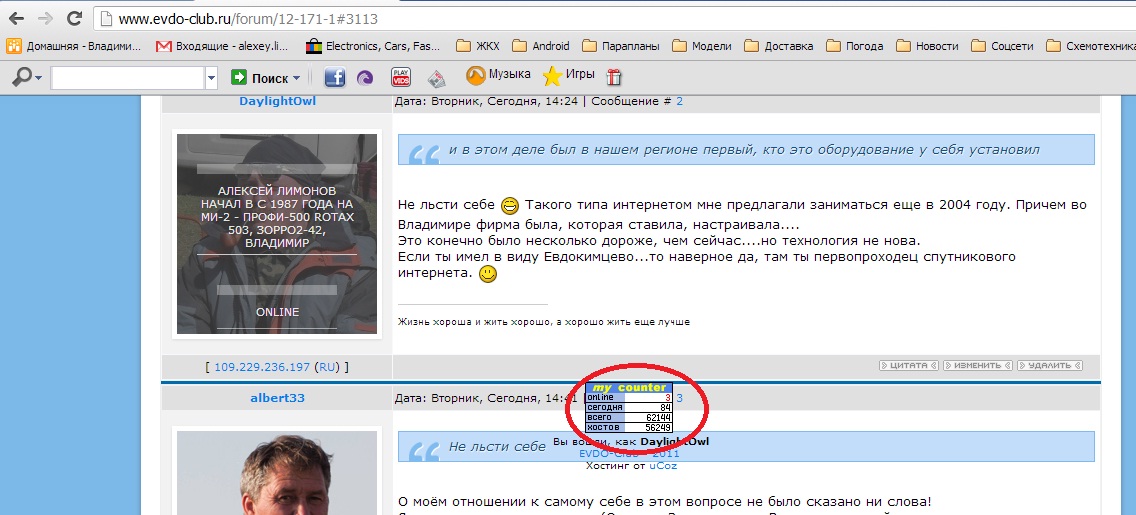
Task: Click the Изменить edit post button
Action: pos(977,365)
